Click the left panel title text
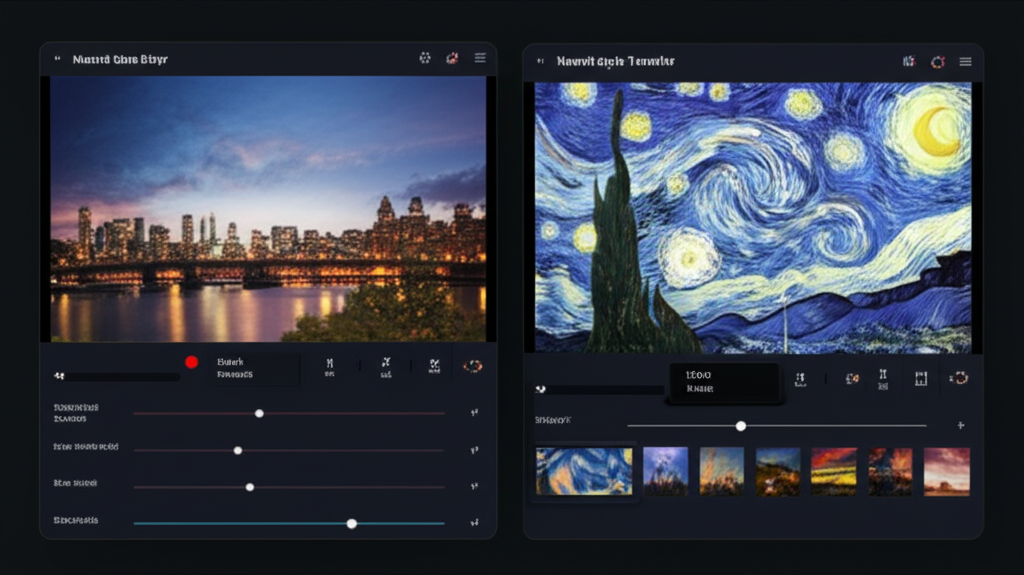1024x575 pixels. (120, 59)
